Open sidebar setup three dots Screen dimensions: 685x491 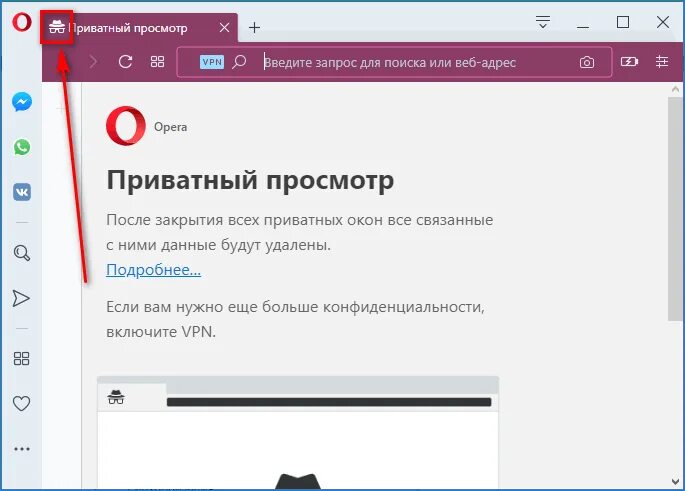point(22,449)
